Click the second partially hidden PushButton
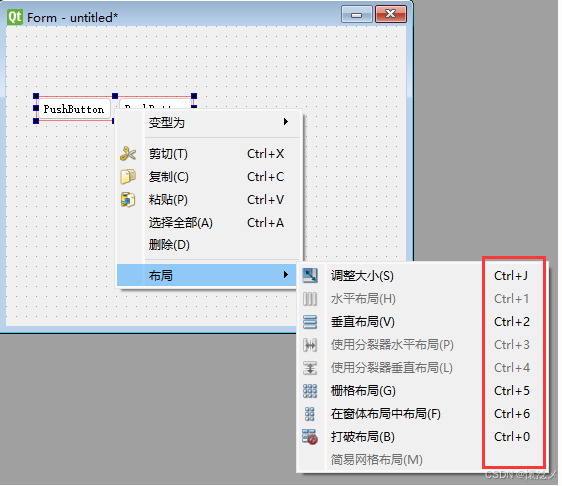 (155, 104)
